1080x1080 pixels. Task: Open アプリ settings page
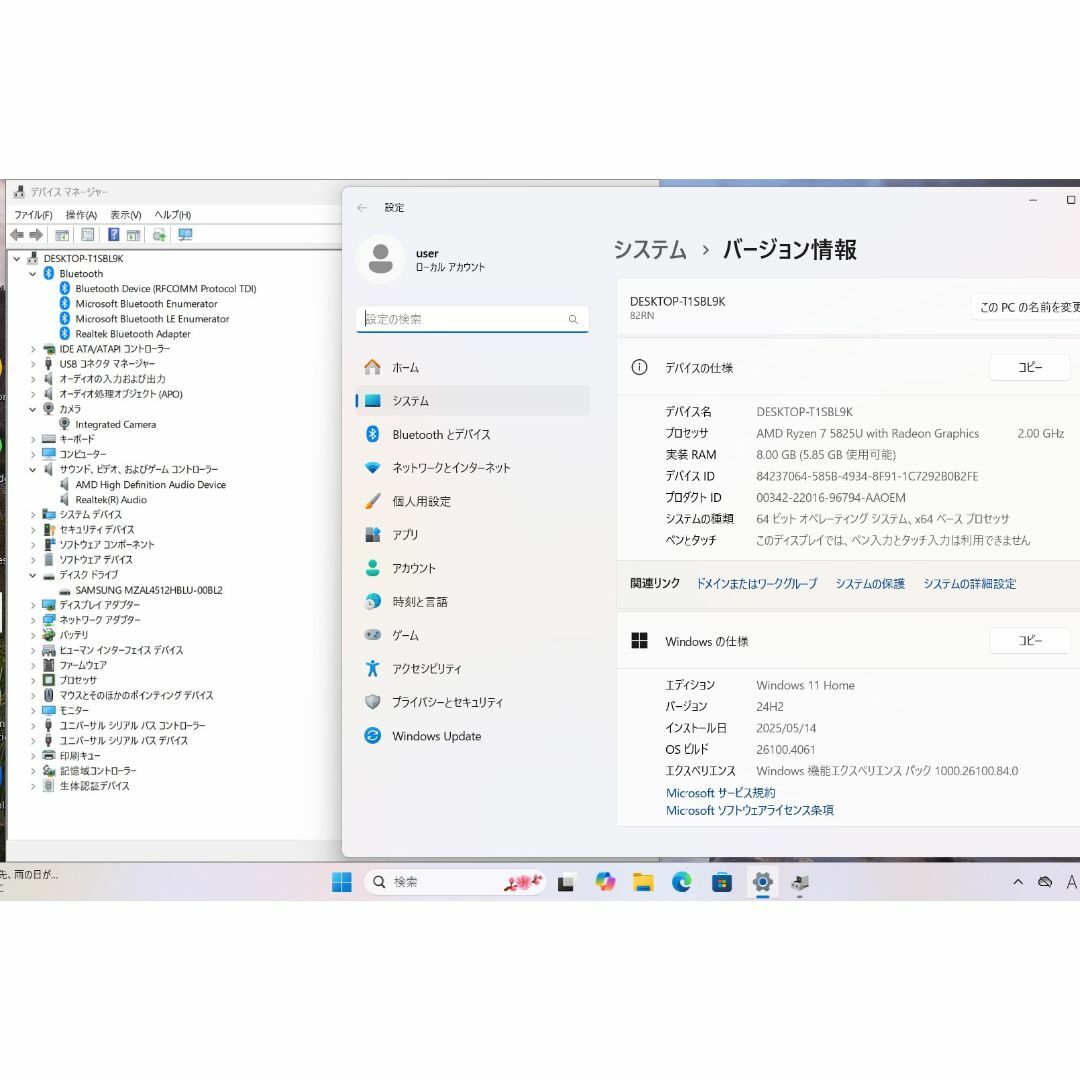472,534
